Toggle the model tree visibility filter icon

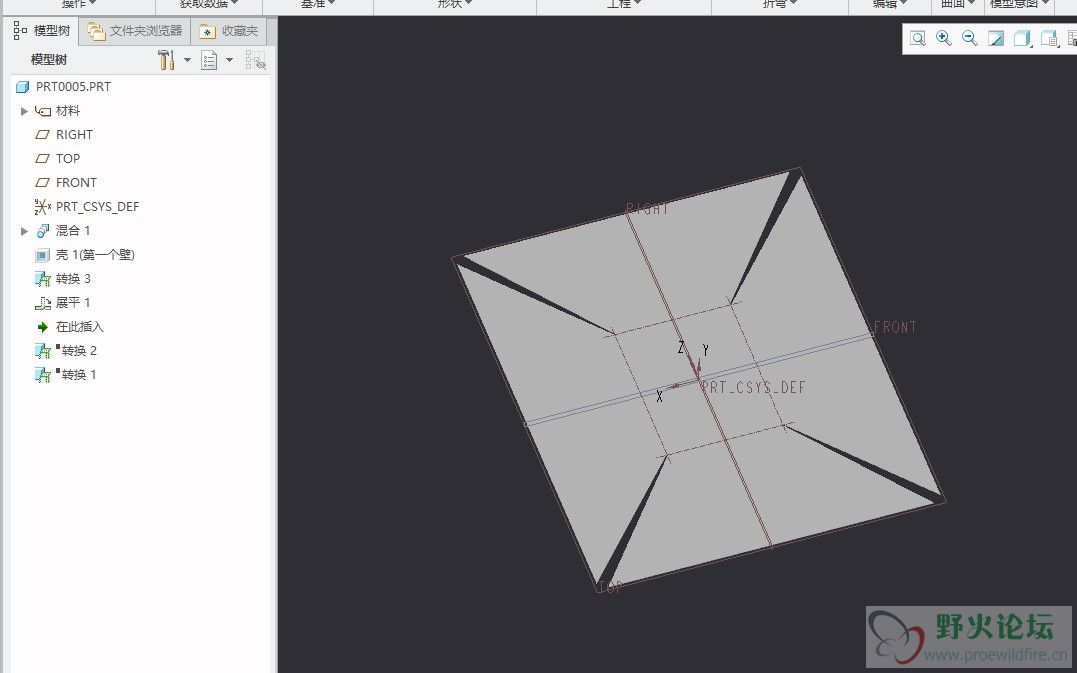click(x=256, y=60)
